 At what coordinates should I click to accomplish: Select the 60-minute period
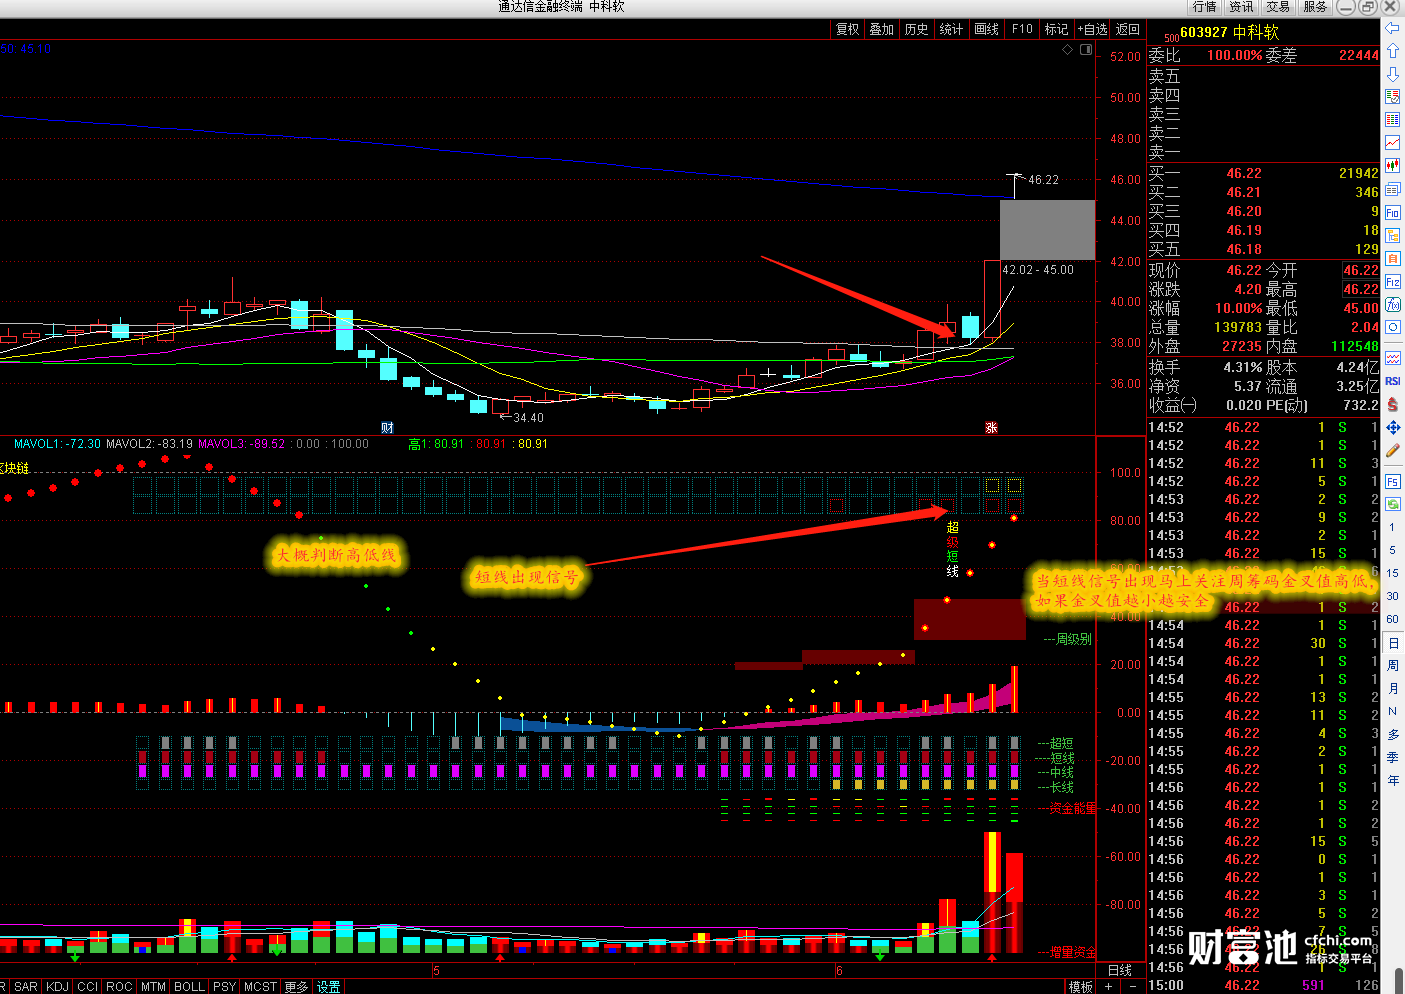[x=1392, y=620]
